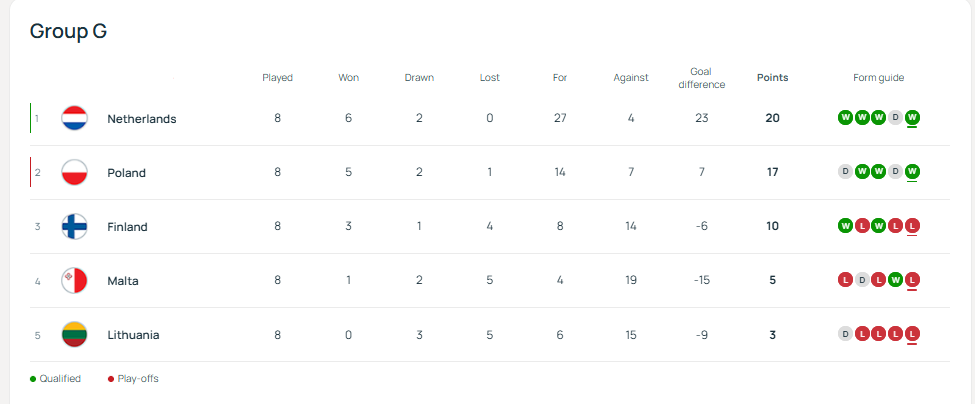
Task: Click the Netherlands flag icon
Action: (75, 119)
